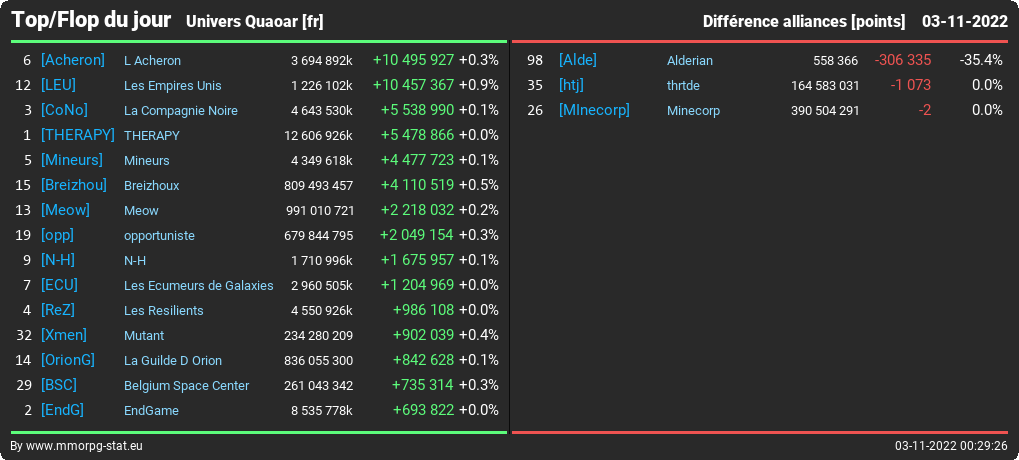Click the points total 4 349 618k
Screen dimensions: 1019x460
pyautogui.click(x=322, y=161)
